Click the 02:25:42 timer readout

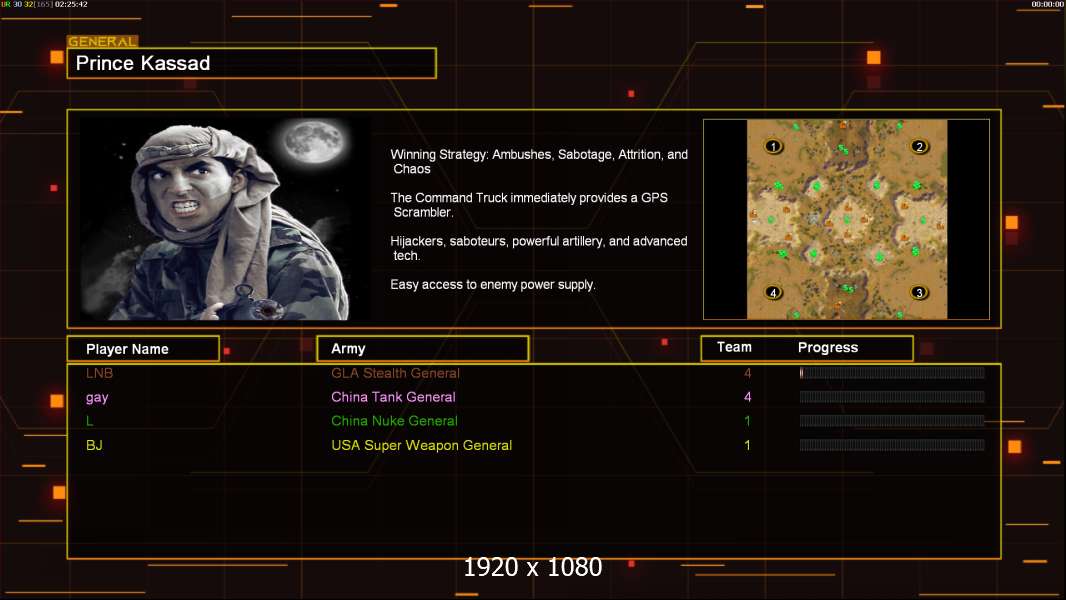coord(71,4)
